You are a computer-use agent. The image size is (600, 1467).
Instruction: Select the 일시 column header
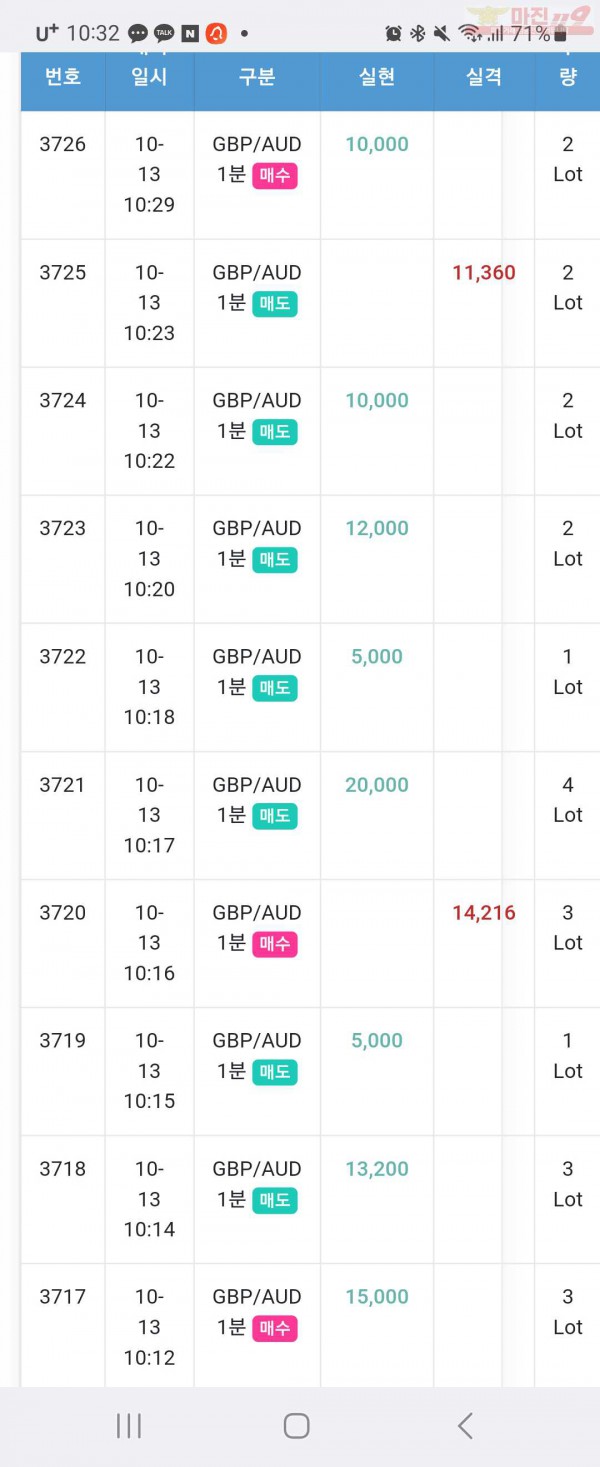click(149, 77)
